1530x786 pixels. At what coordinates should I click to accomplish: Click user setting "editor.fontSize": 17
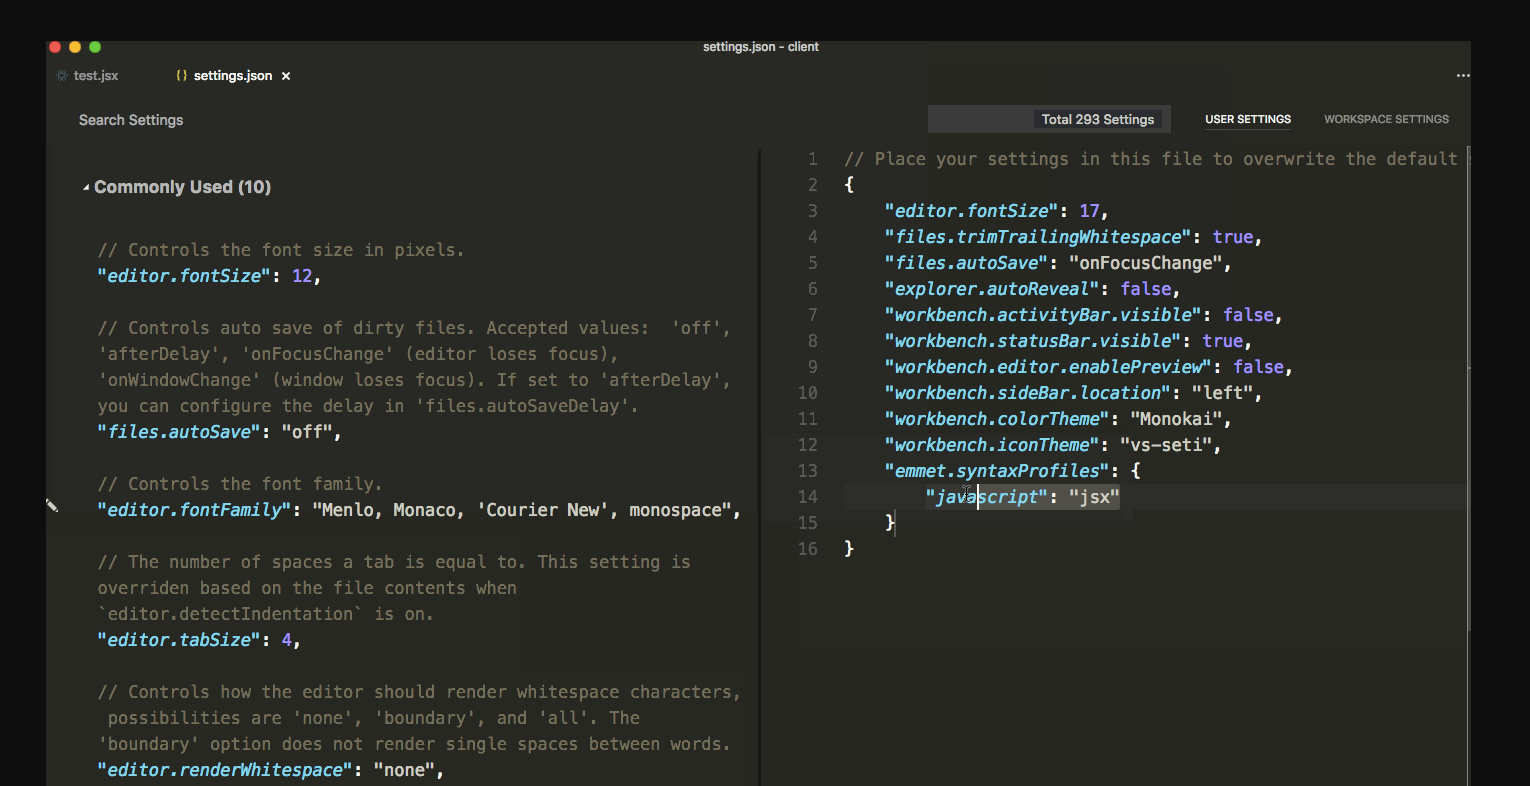[x=996, y=211]
